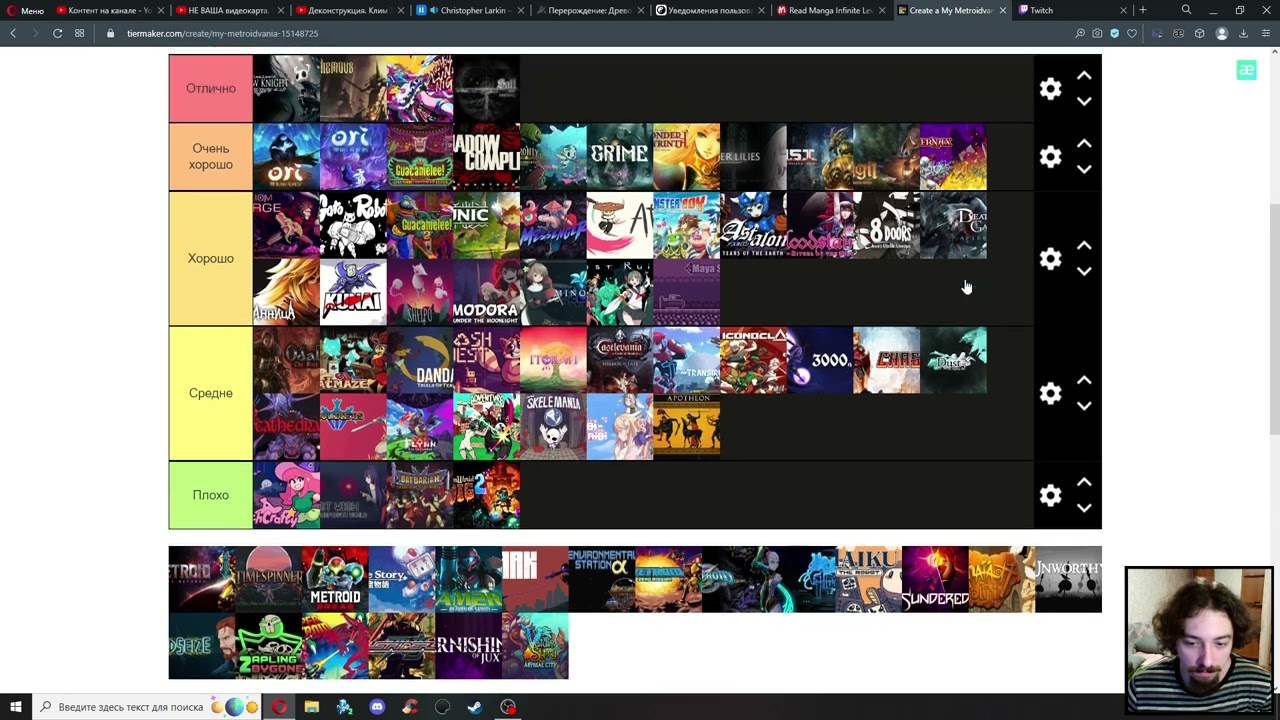This screenshot has width=1280, height=720.
Task: Pick the Unworthy thumbnail from unranked pool
Action: click(1068, 579)
